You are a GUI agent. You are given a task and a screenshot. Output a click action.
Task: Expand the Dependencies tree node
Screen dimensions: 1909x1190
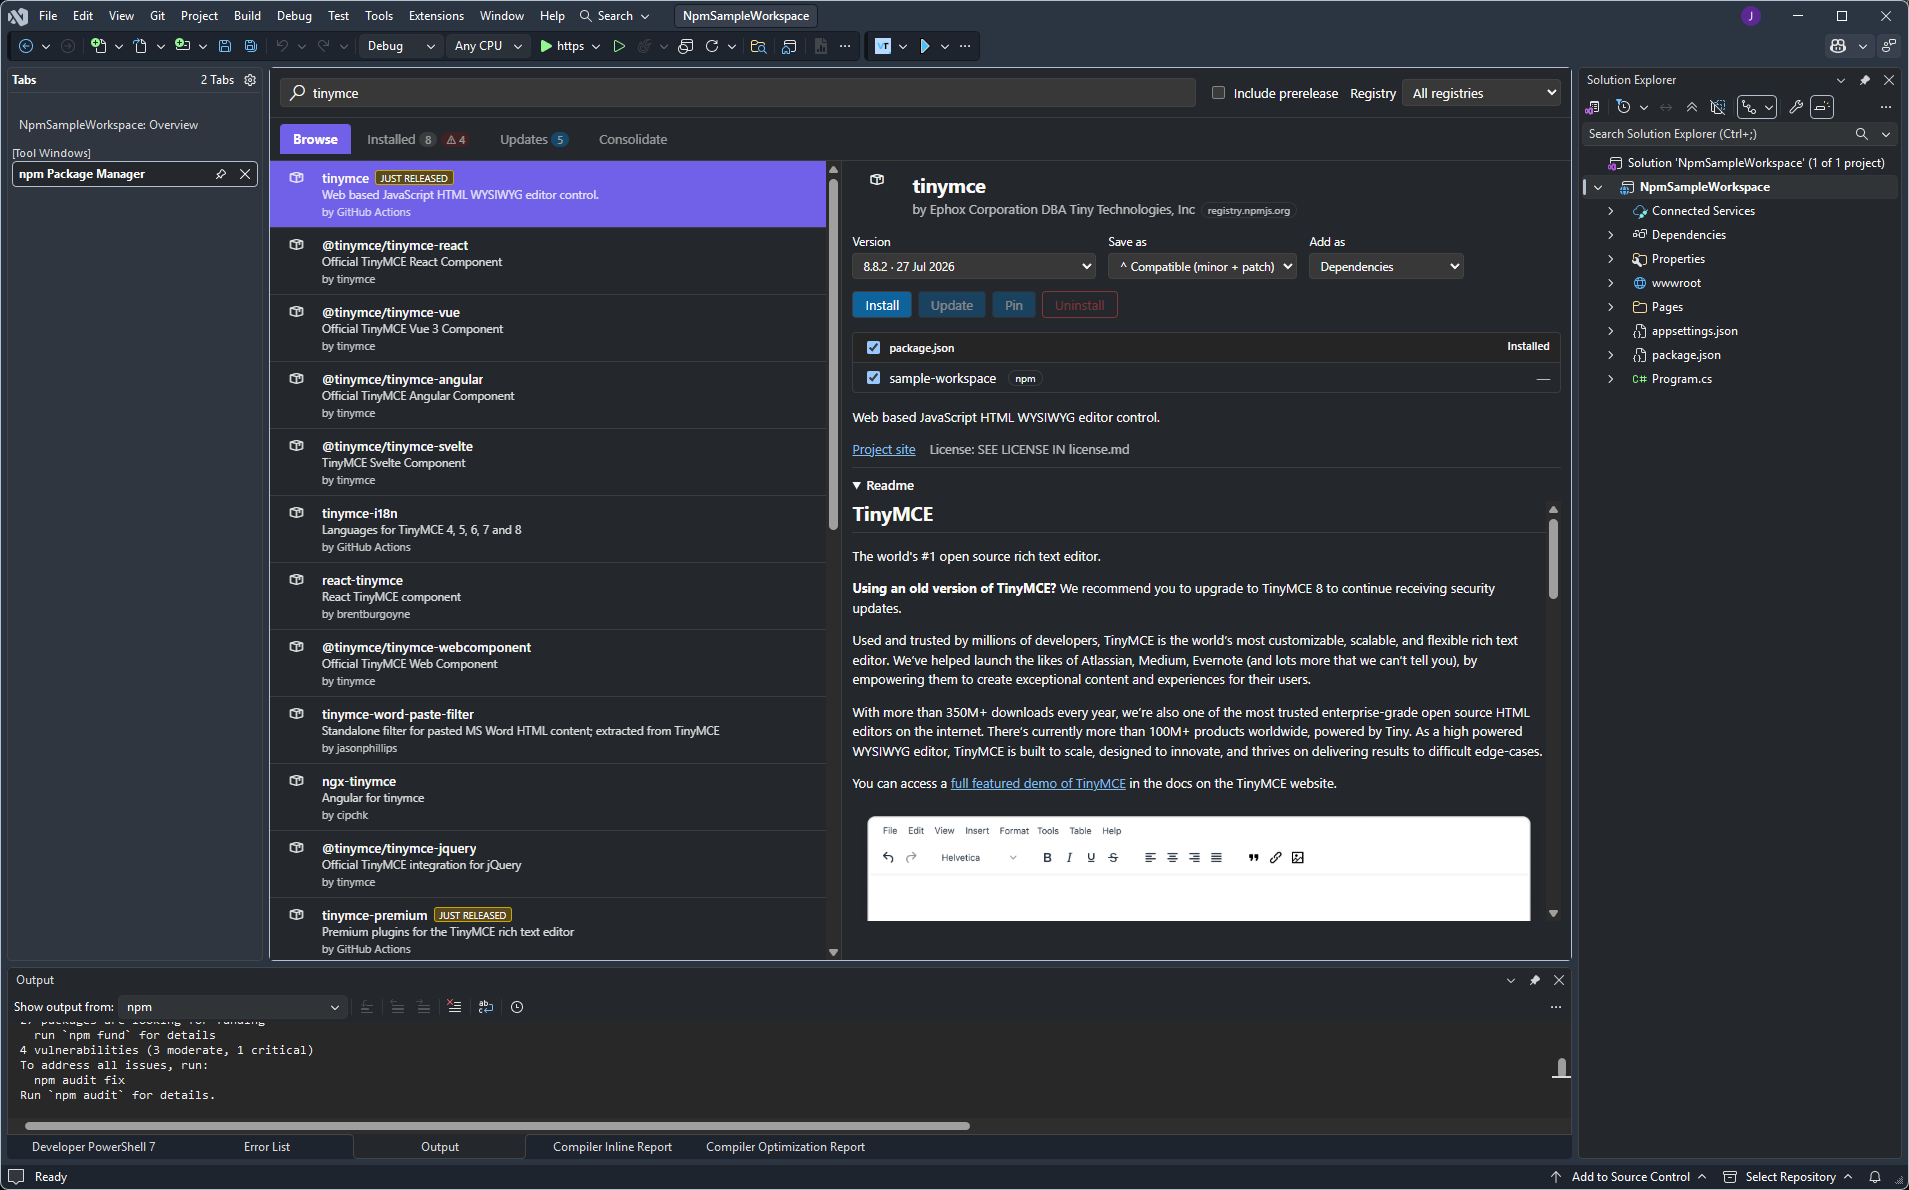[1610, 235]
